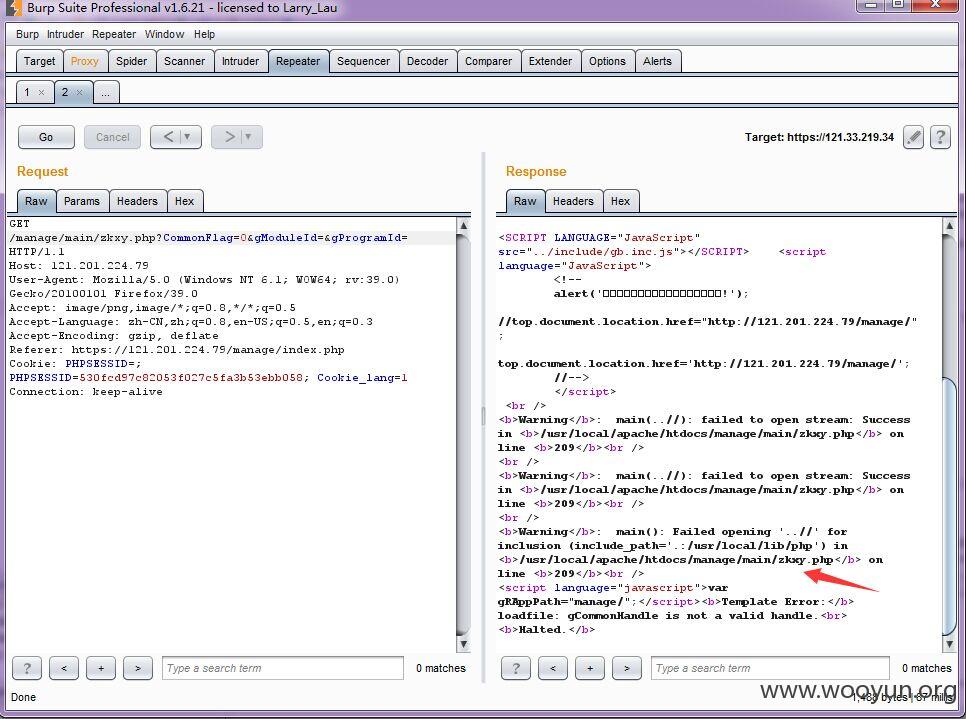The image size is (966, 719).
Task: Go to previous match in response search
Action: coord(553,668)
